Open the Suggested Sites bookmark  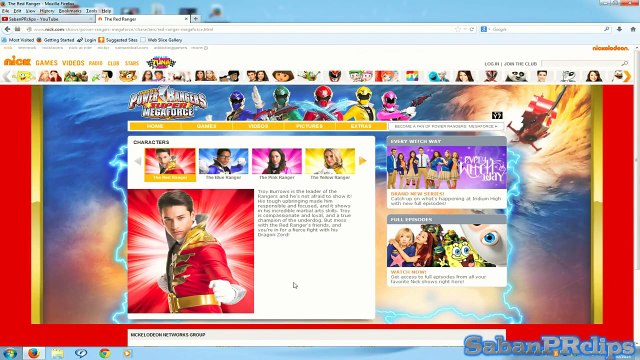click(118, 40)
